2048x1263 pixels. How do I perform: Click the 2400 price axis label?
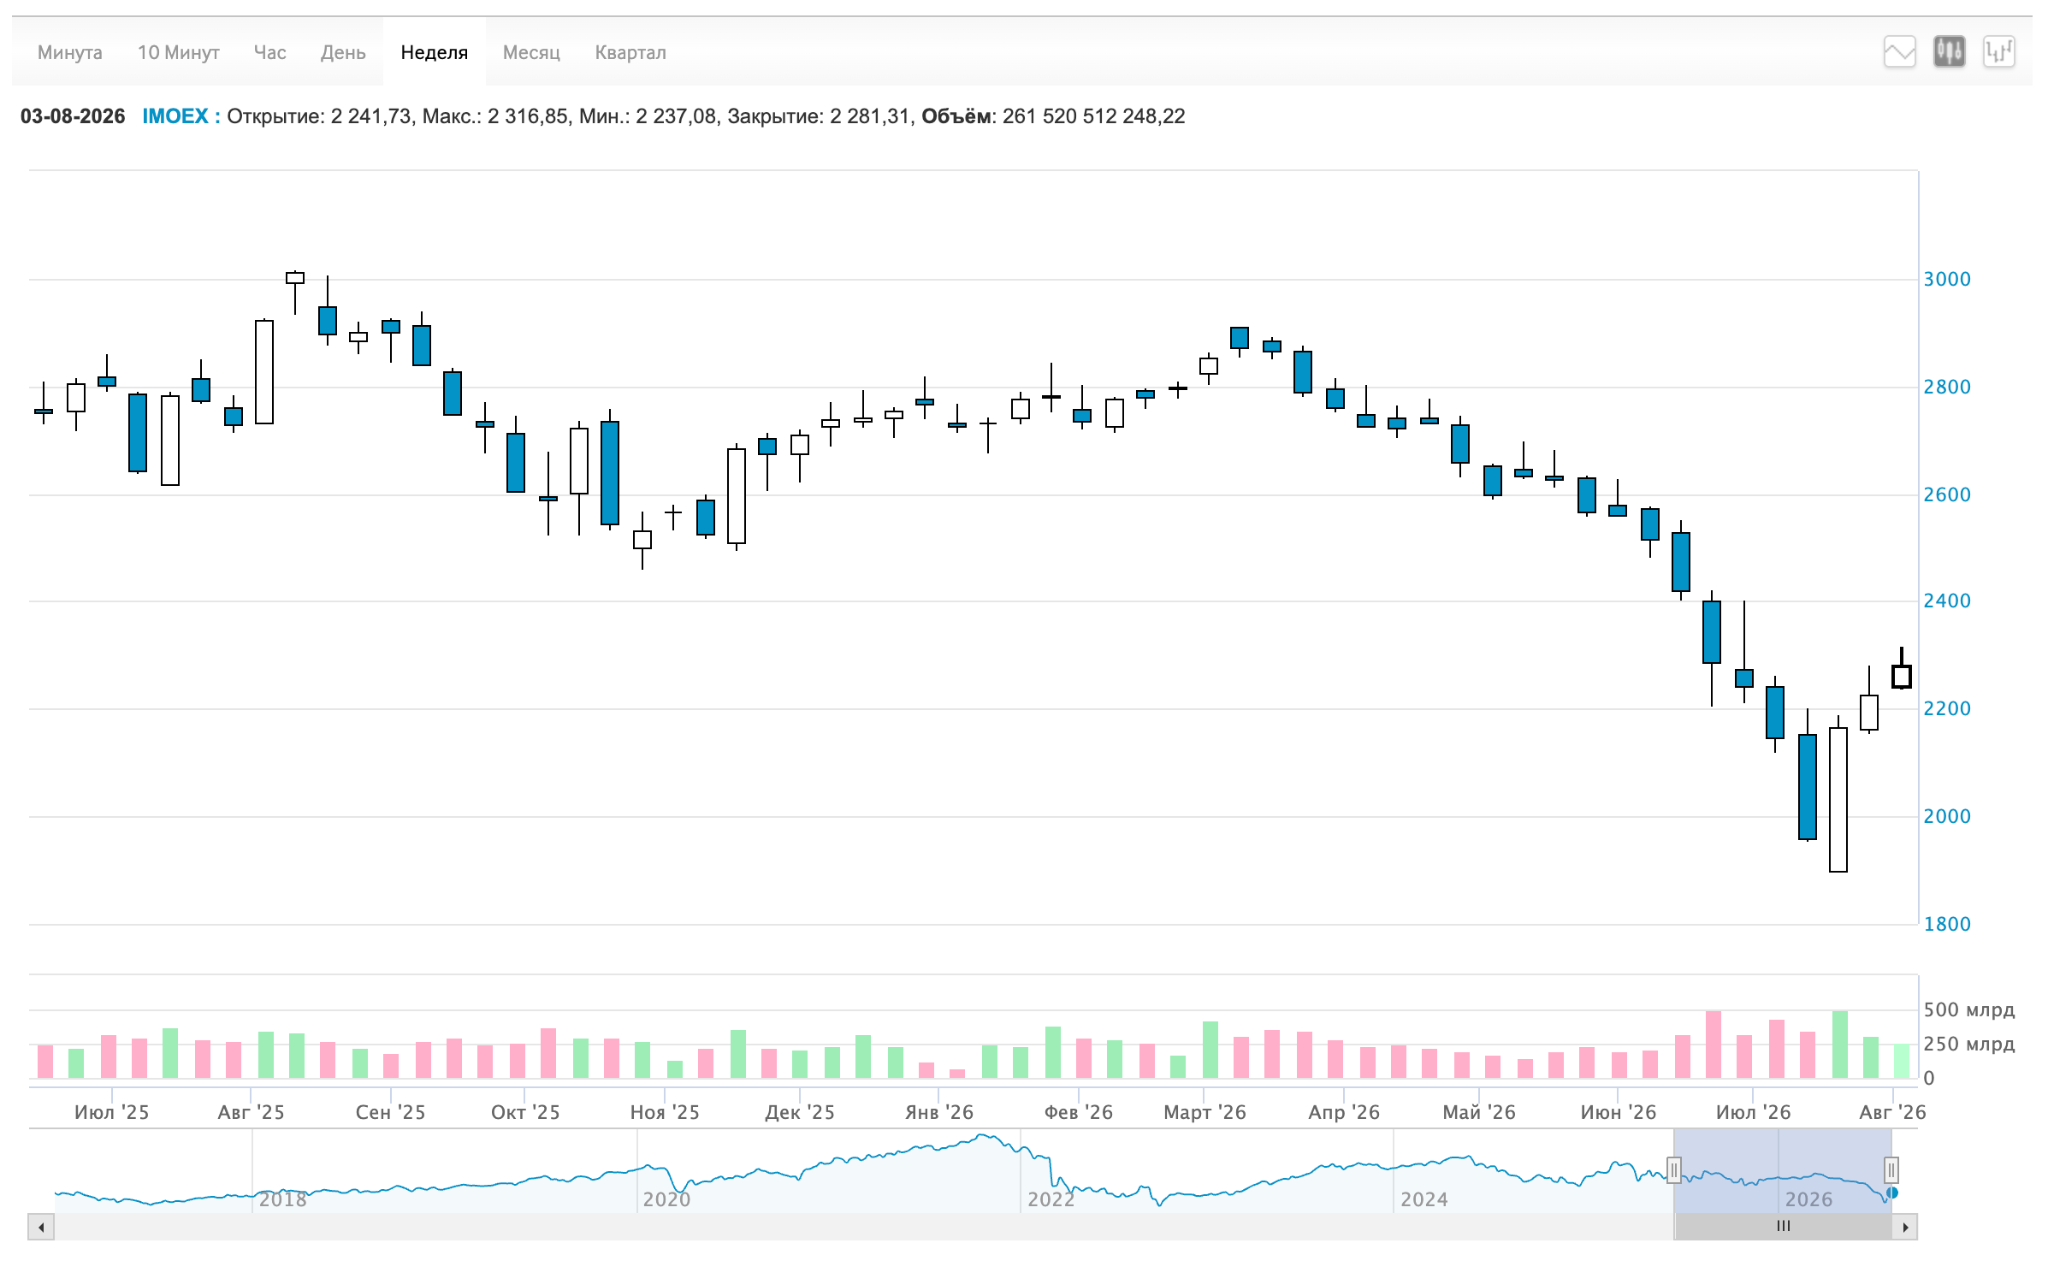[1947, 601]
